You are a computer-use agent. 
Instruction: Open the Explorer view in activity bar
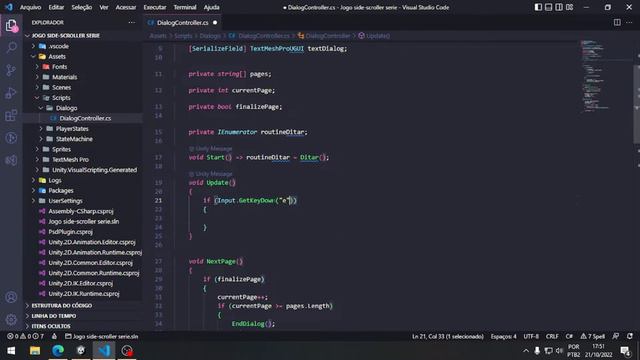tap(11, 26)
